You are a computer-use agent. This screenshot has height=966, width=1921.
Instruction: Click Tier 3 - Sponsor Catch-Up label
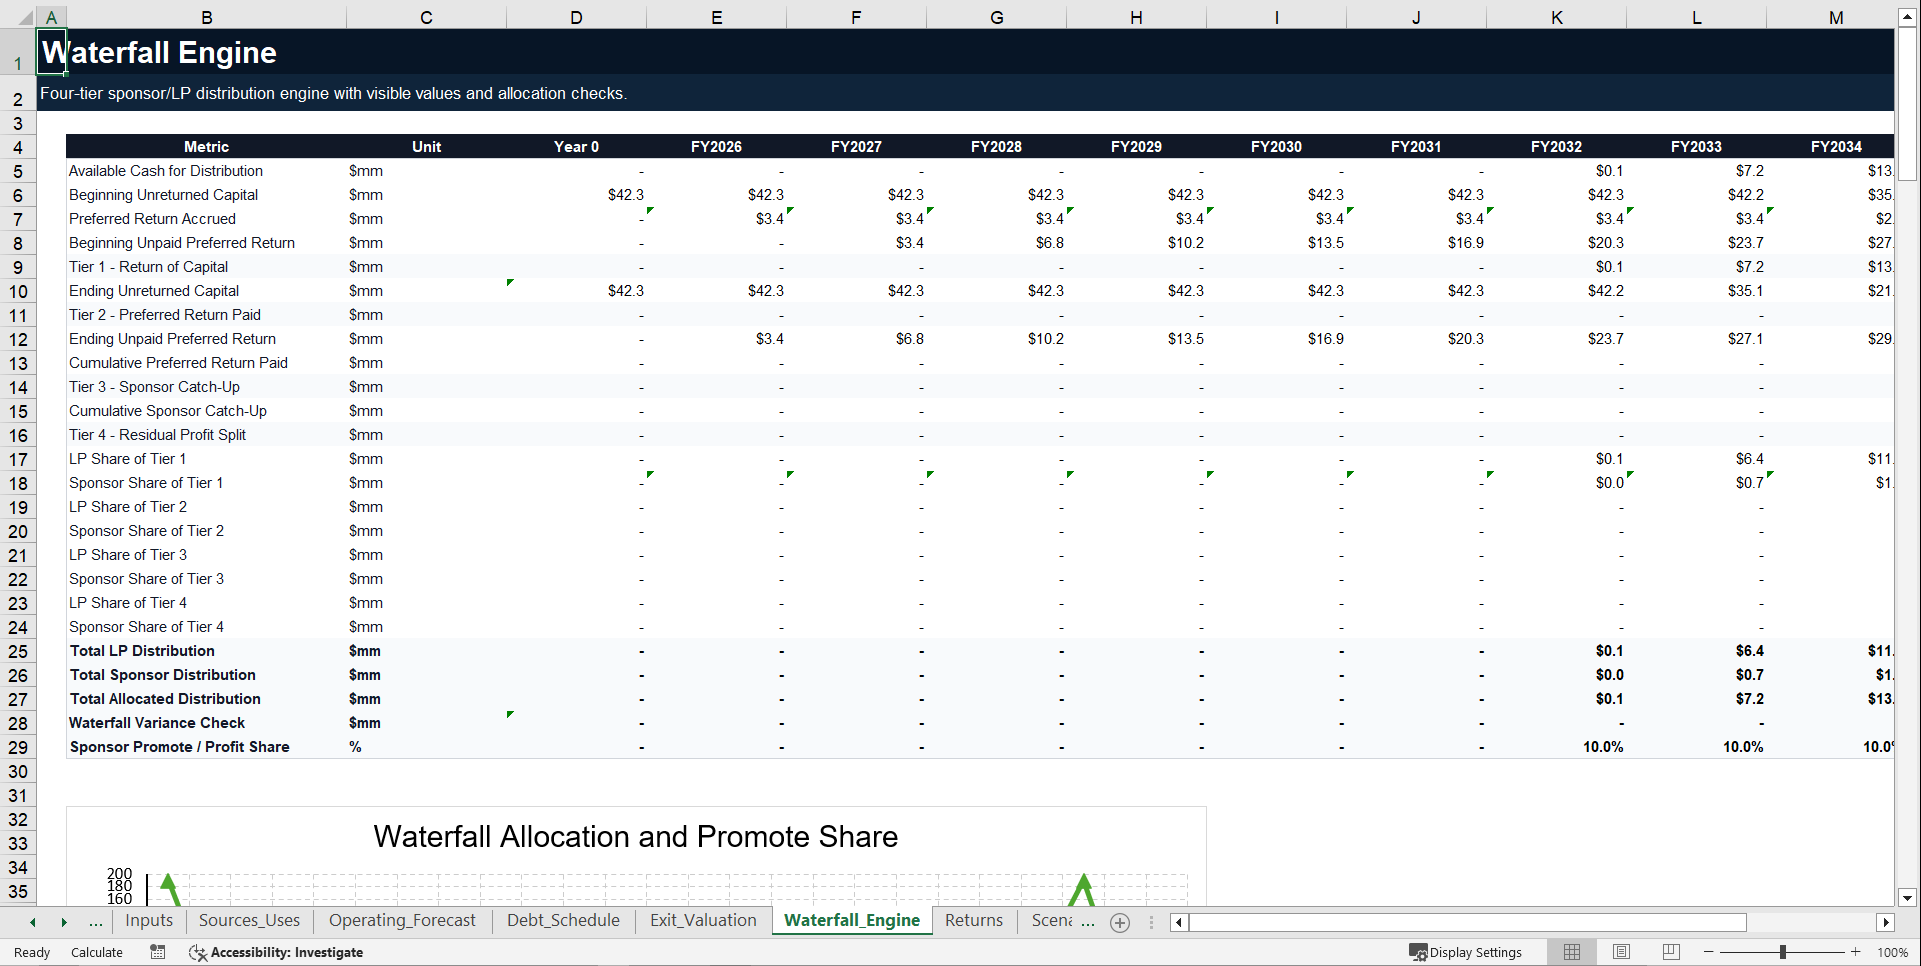pos(154,387)
